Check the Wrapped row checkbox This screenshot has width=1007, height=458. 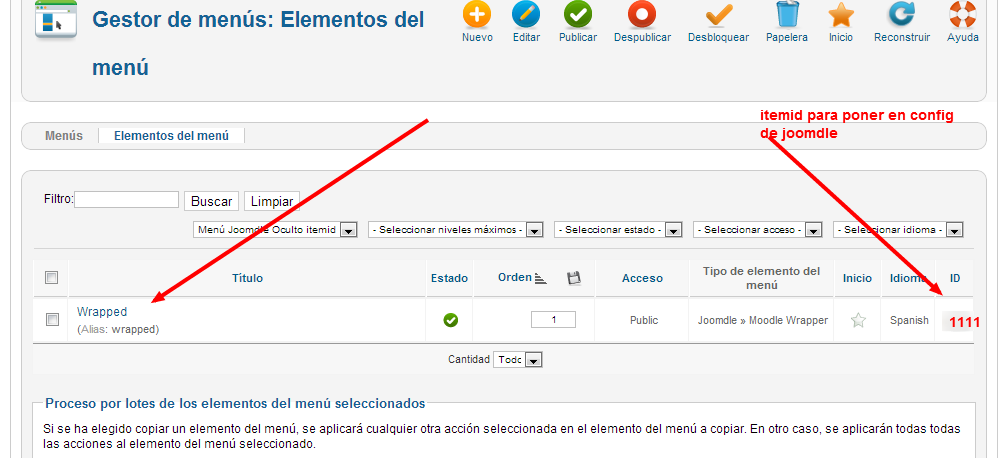click(52, 320)
